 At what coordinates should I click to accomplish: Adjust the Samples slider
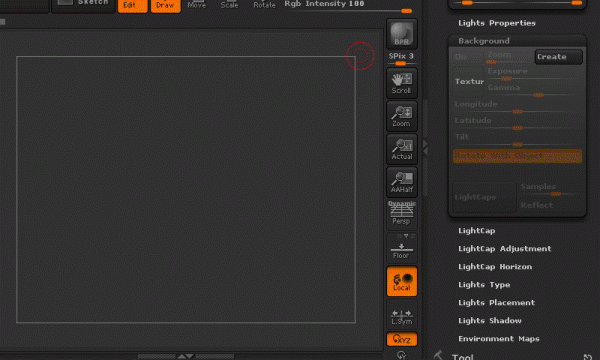550,189
